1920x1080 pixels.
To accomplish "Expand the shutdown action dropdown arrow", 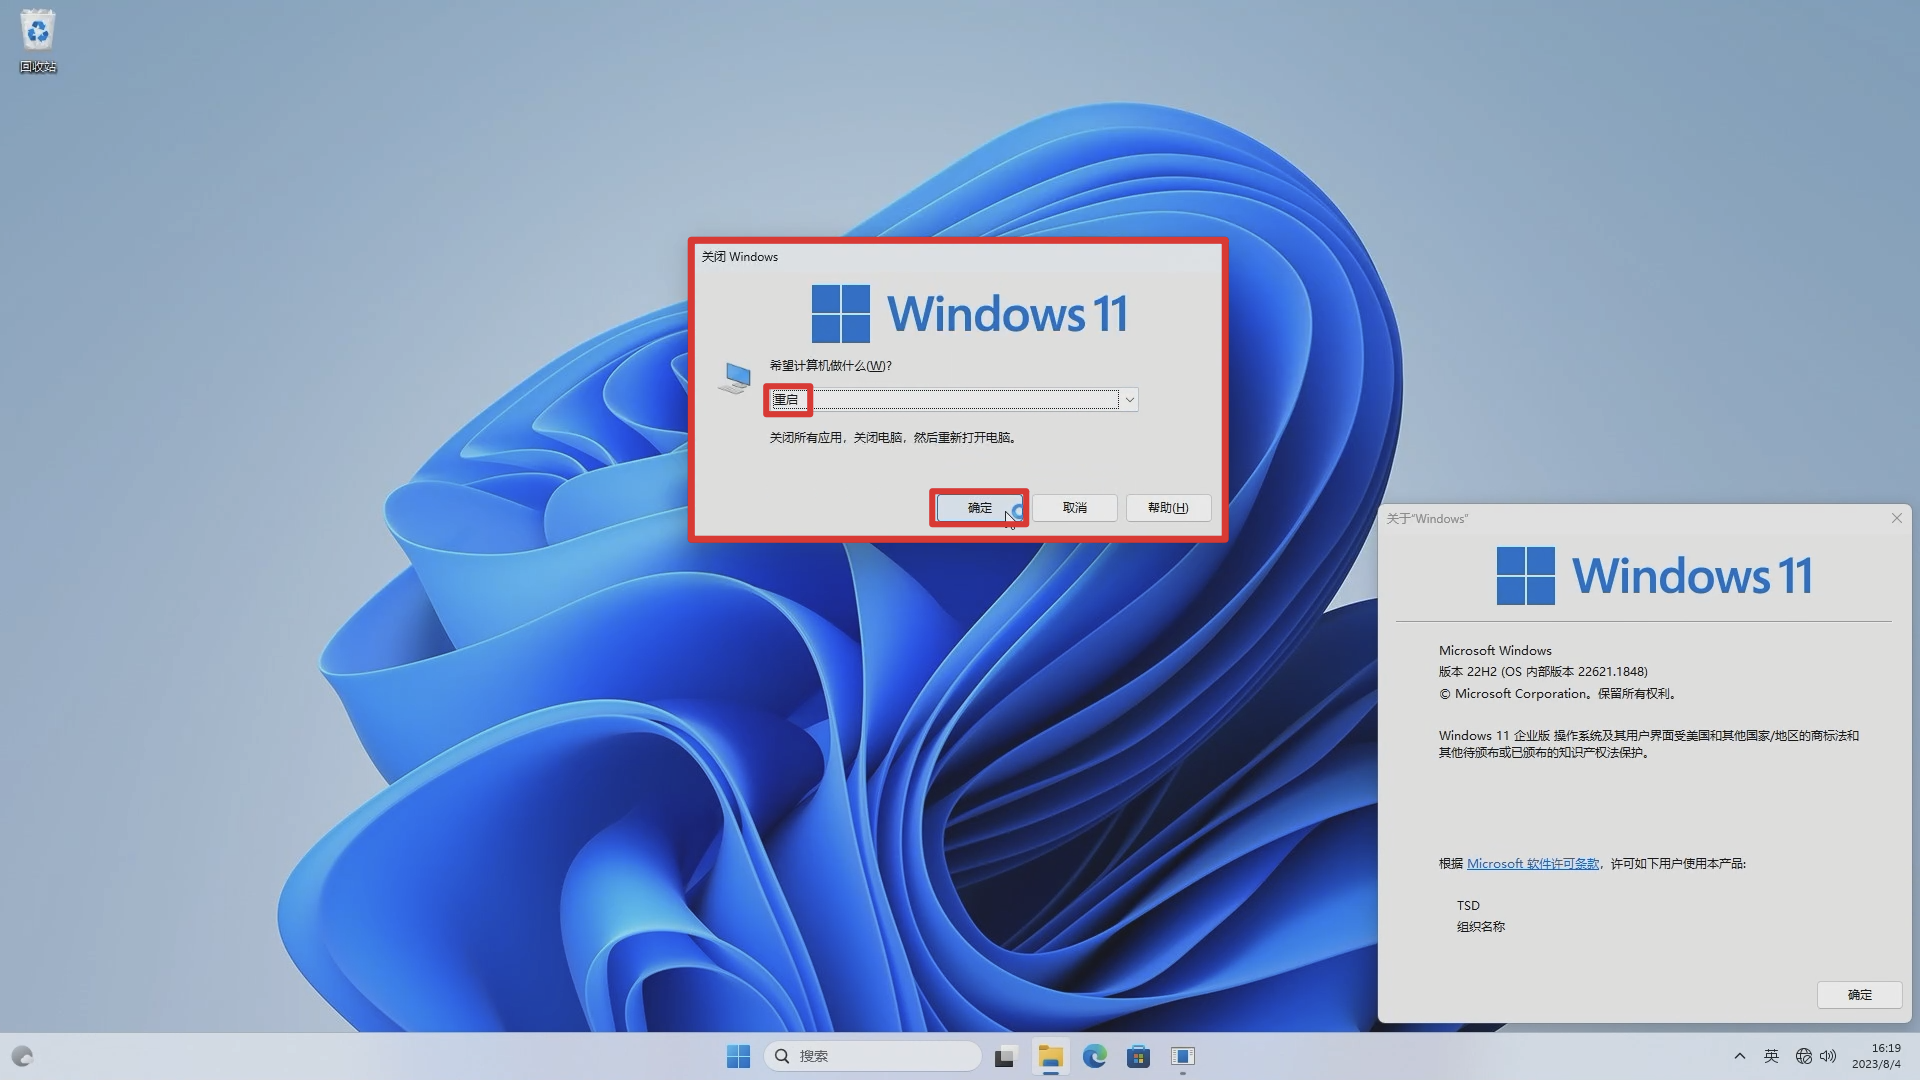I will click(x=1129, y=400).
